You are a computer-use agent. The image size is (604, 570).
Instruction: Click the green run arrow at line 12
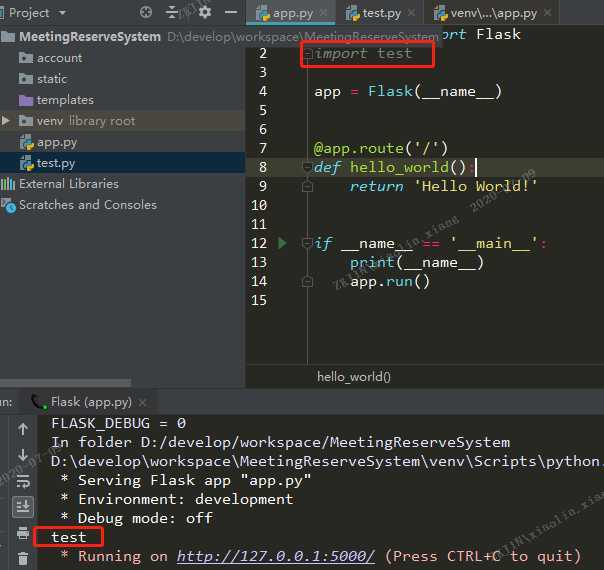click(x=282, y=243)
